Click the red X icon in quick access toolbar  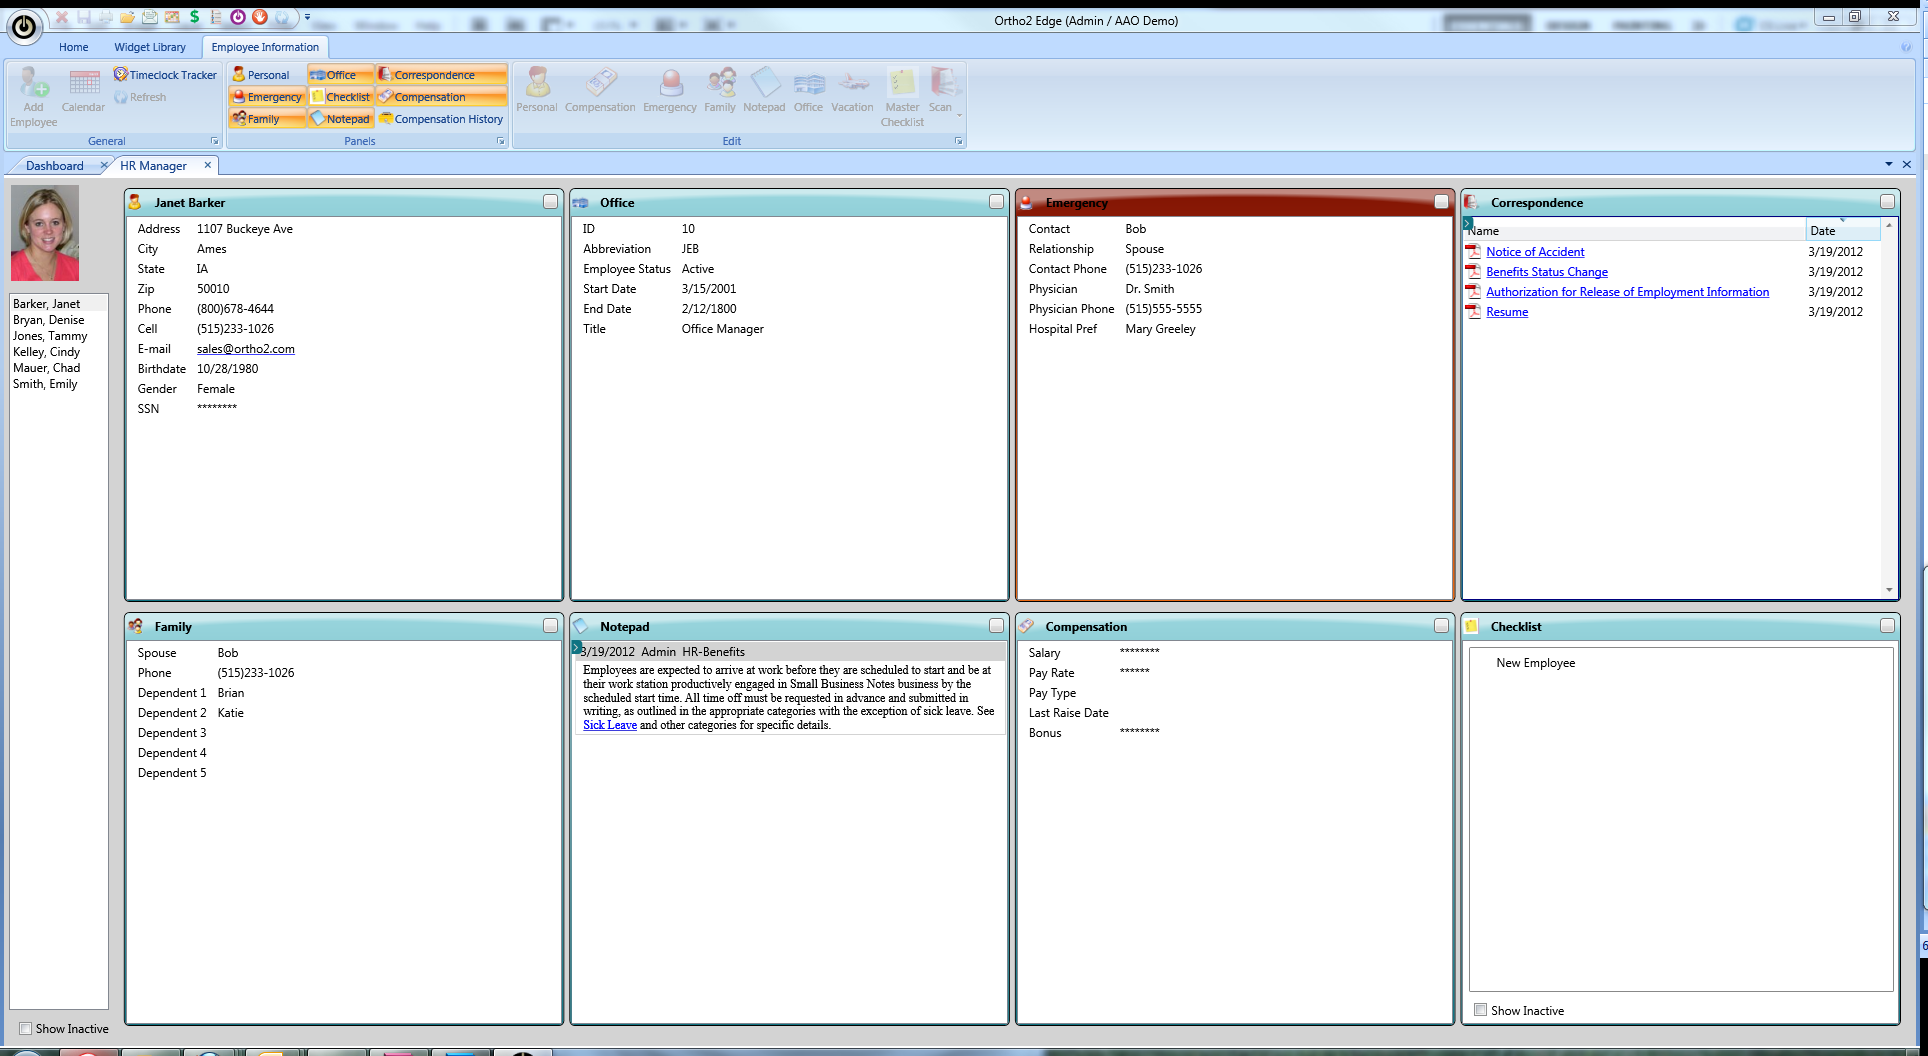(x=62, y=17)
